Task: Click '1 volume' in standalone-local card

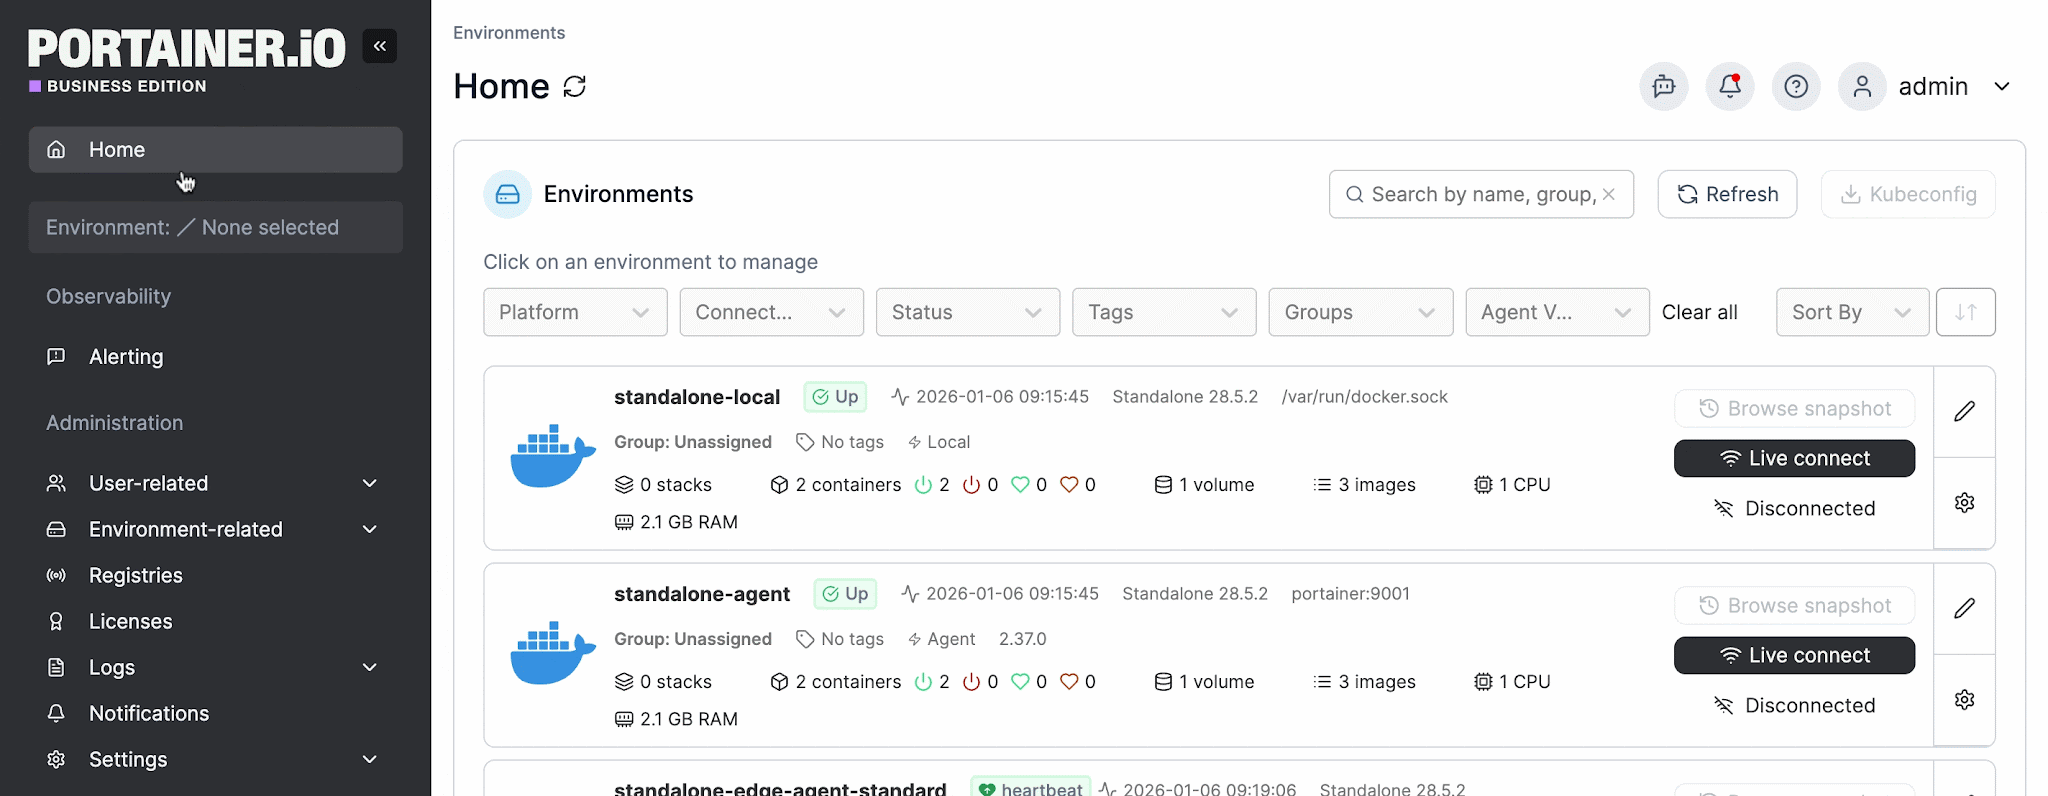Action: 1204,485
